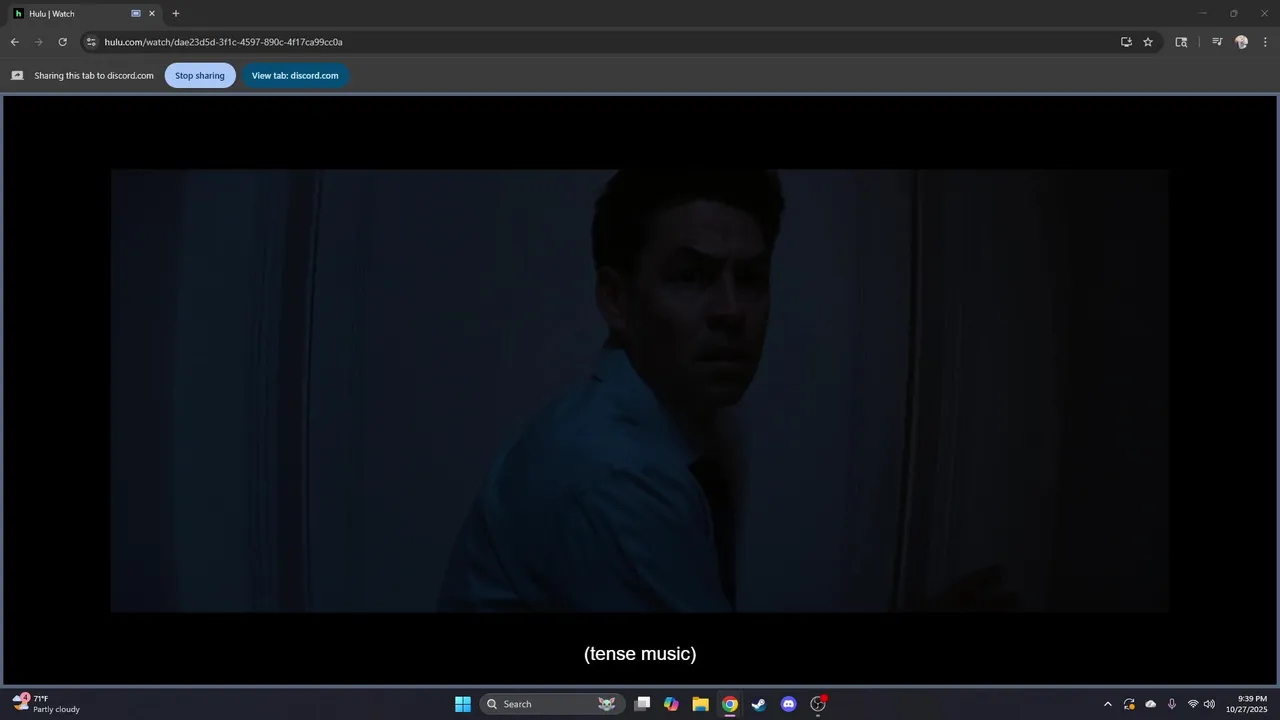Image resolution: width=1280 pixels, height=720 pixels.
Task: Minimize the Chrome window
Action: [x=1203, y=14]
